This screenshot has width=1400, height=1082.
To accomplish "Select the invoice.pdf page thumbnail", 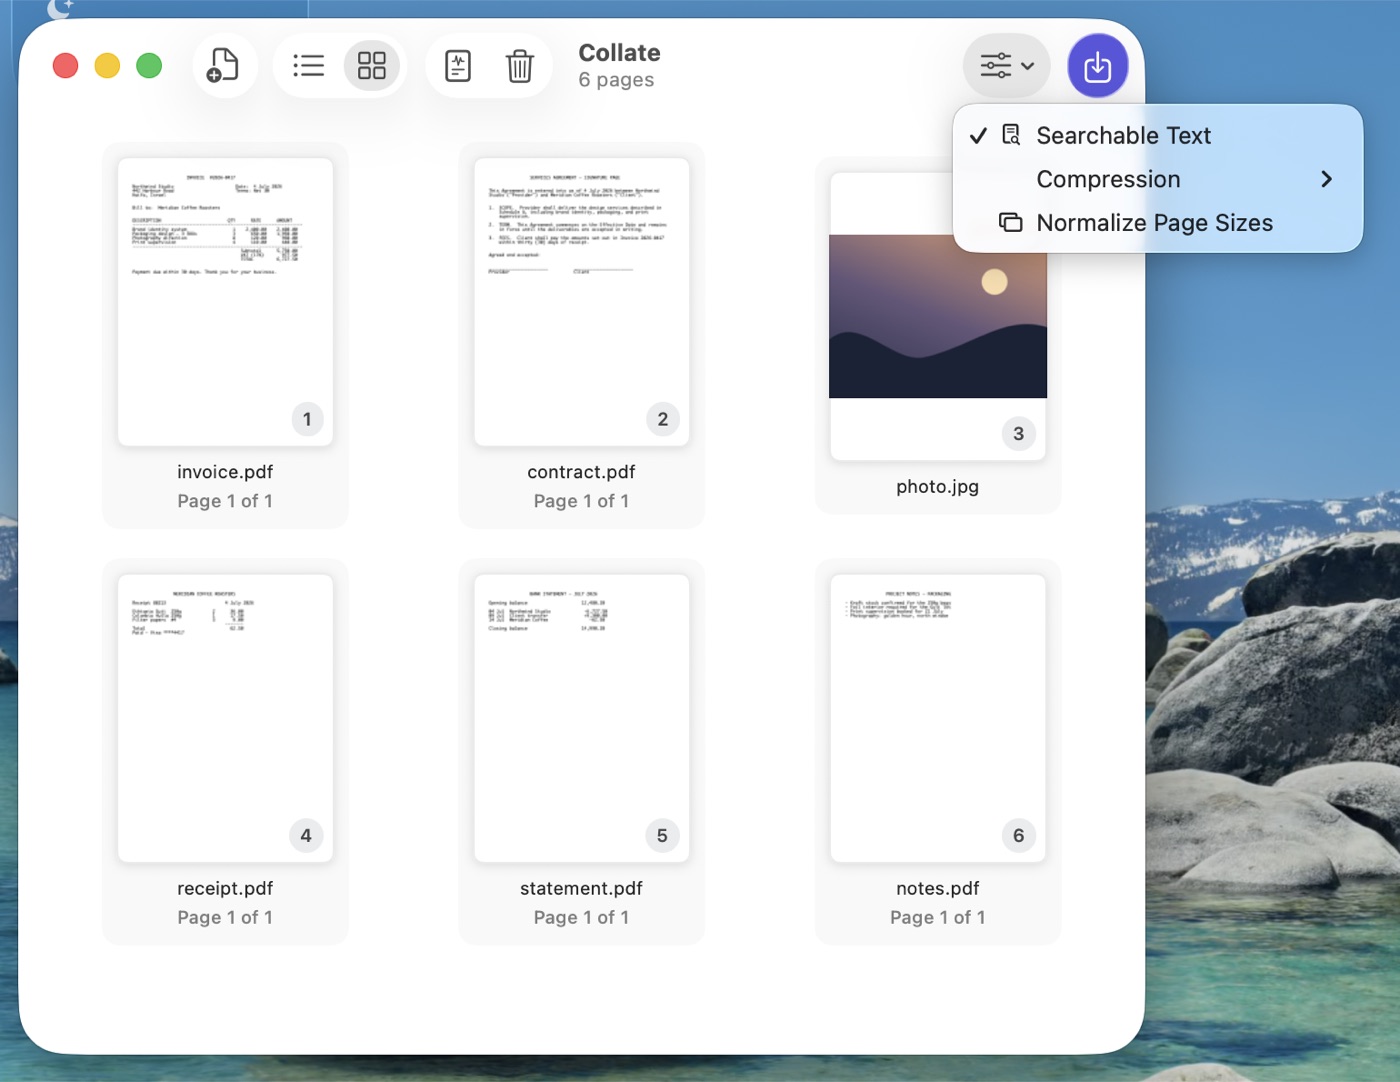I will coord(225,301).
